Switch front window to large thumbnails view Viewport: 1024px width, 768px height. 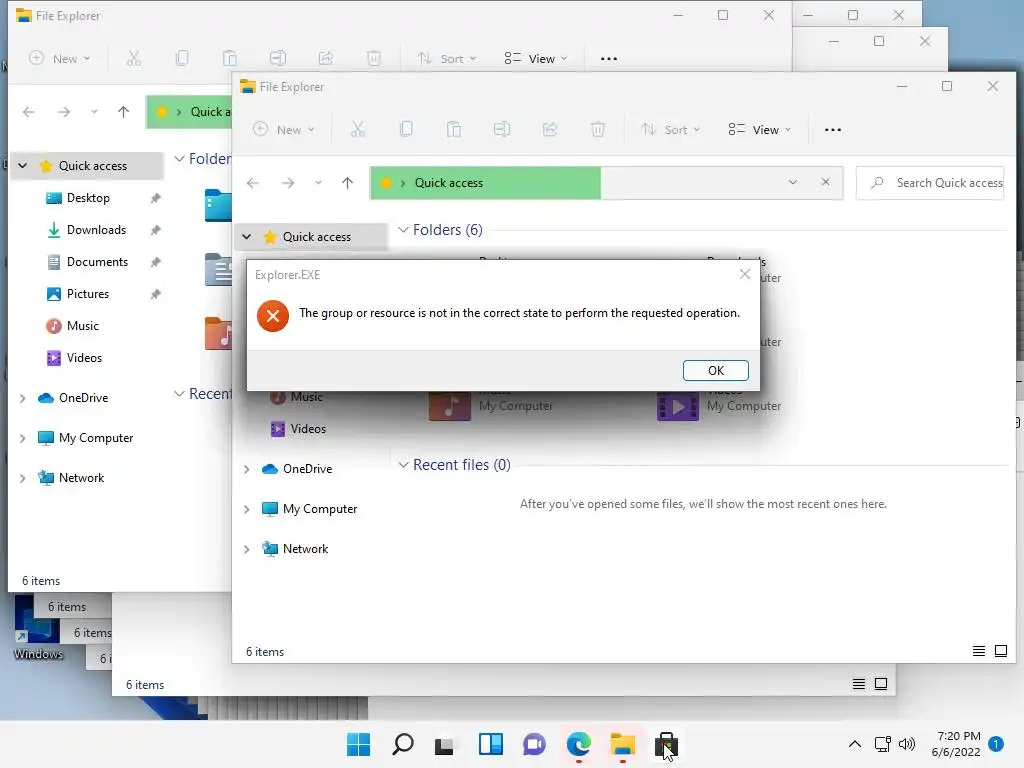(1000, 651)
